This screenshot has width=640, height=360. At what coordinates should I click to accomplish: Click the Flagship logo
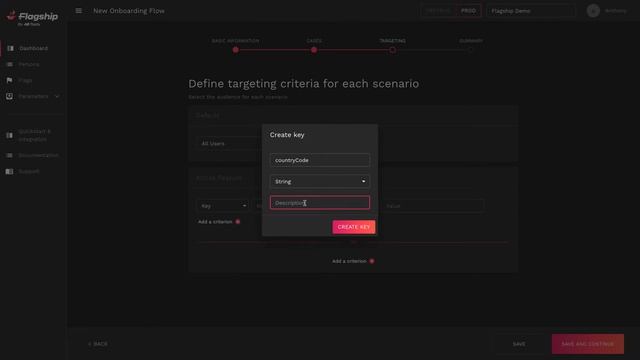click(x=32, y=17)
